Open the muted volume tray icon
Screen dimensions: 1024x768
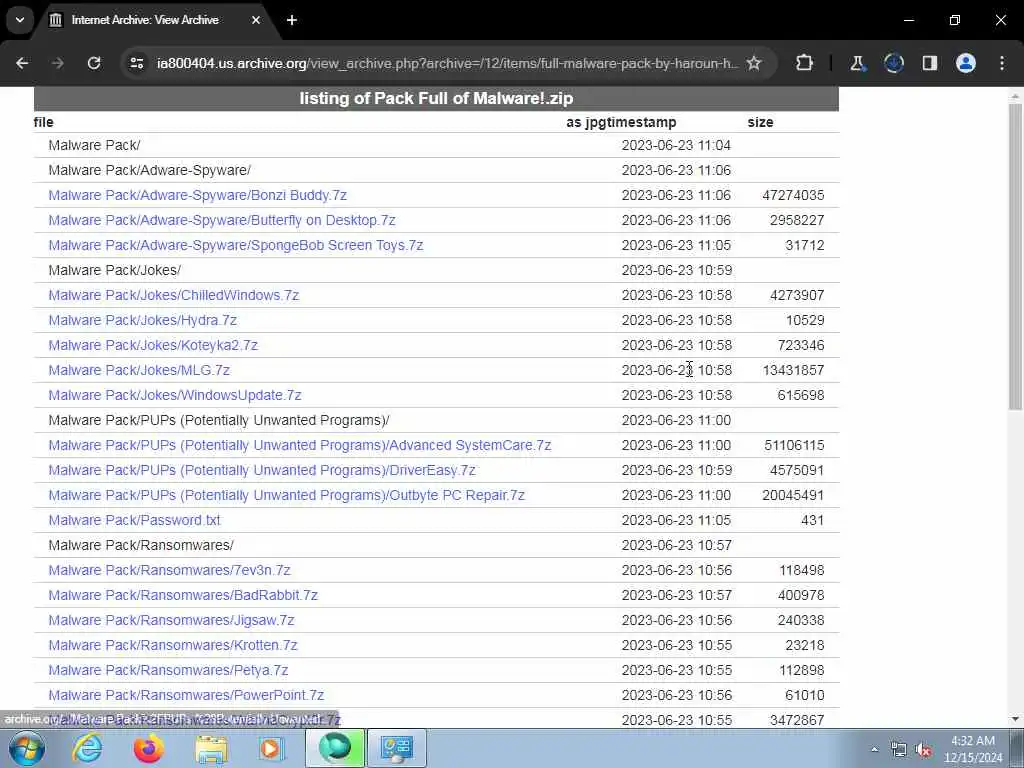(923, 749)
